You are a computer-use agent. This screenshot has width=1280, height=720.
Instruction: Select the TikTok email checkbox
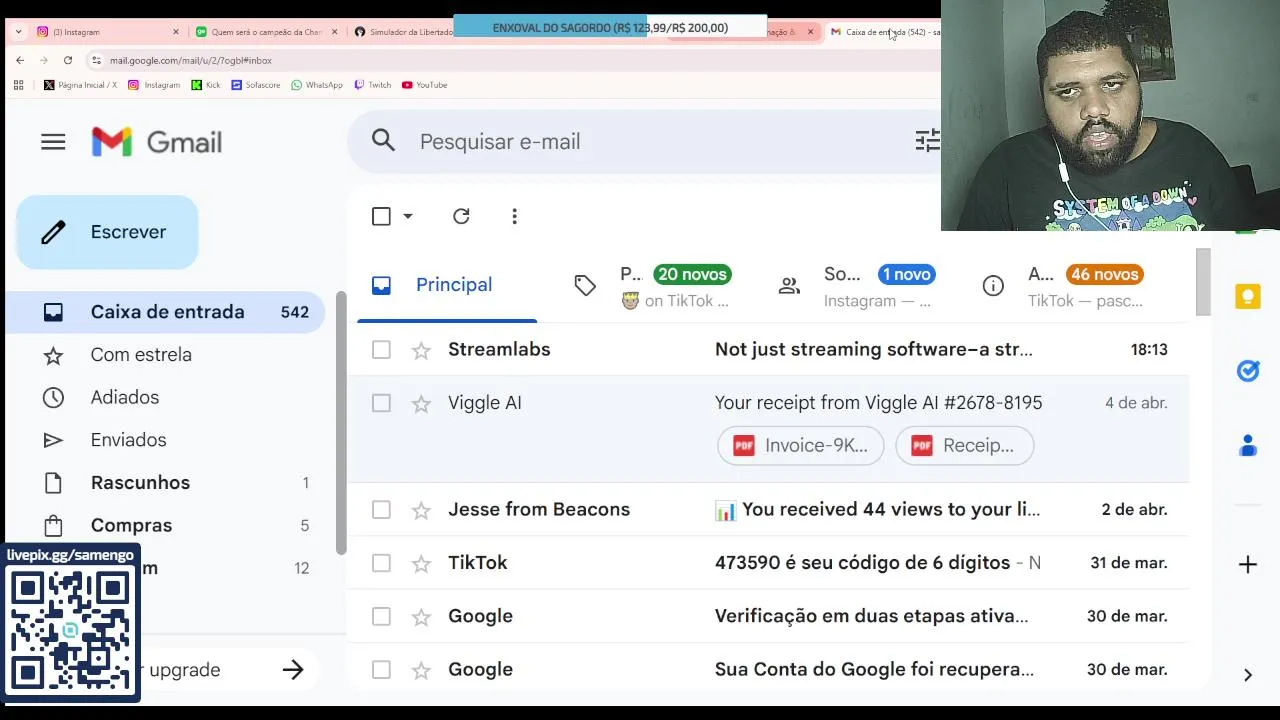click(381, 563)
